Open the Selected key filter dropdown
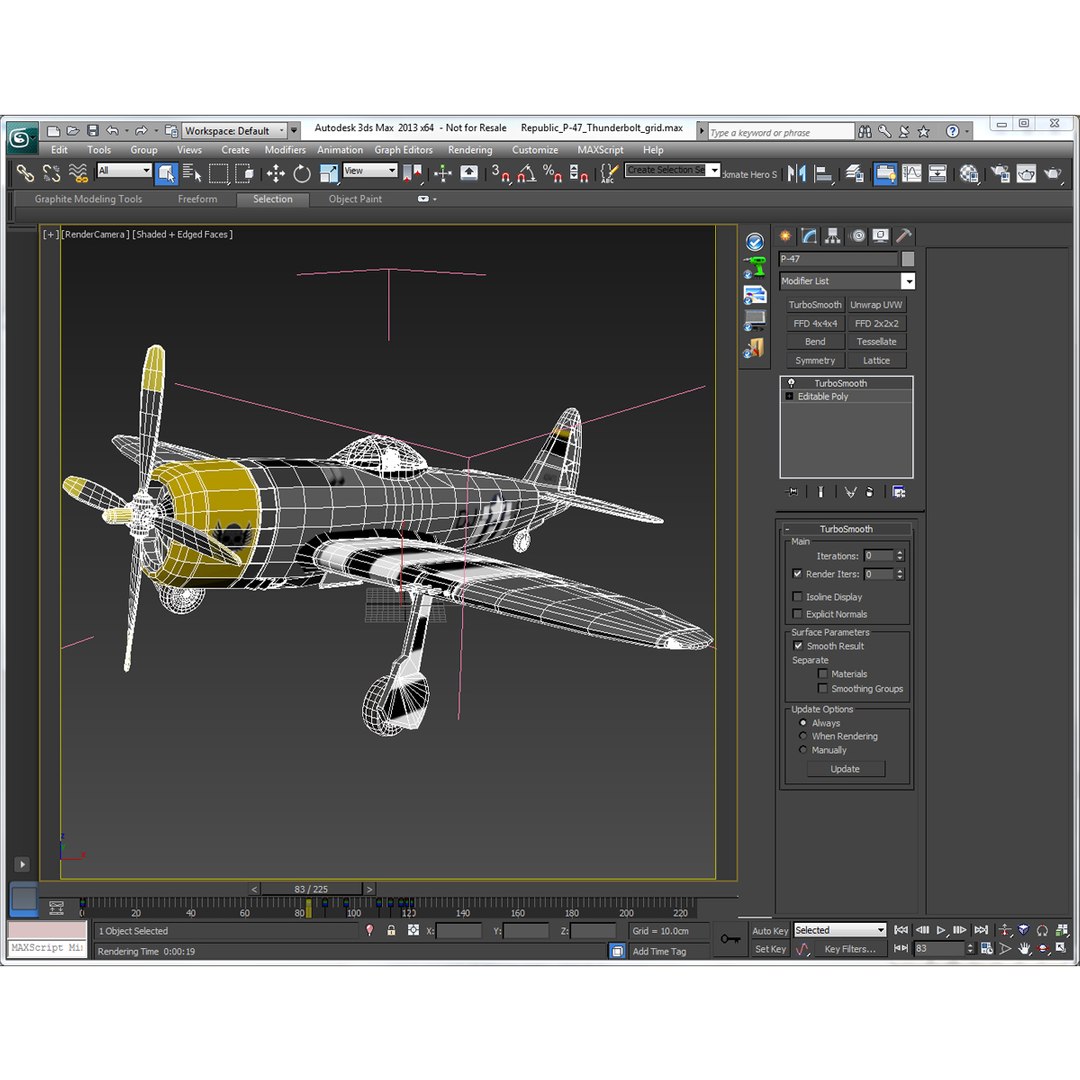Image resolution: width=1080 pixels, height=1080 pixels. 840,930
